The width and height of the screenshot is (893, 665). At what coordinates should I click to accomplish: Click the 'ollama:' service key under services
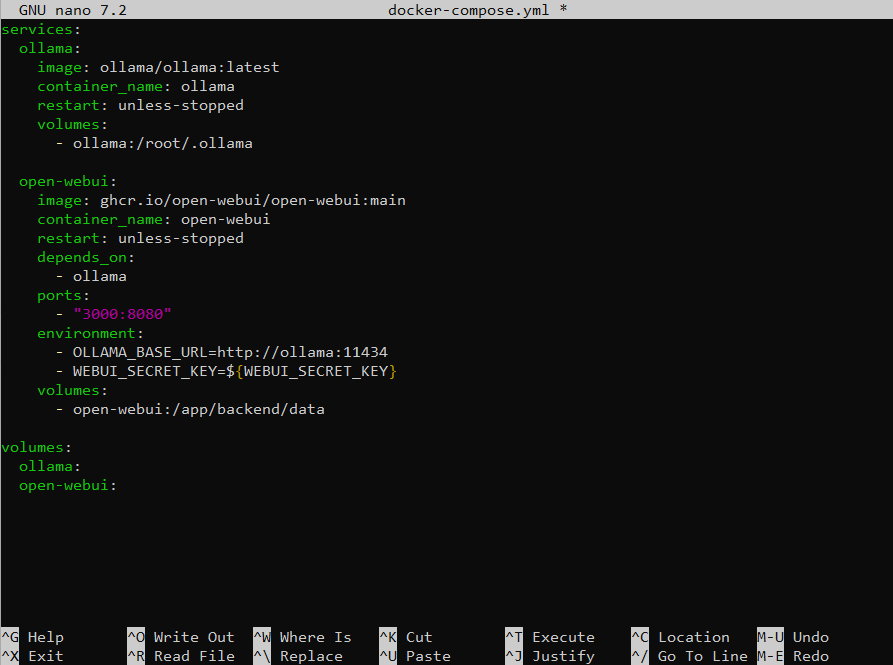click(50, 48)
